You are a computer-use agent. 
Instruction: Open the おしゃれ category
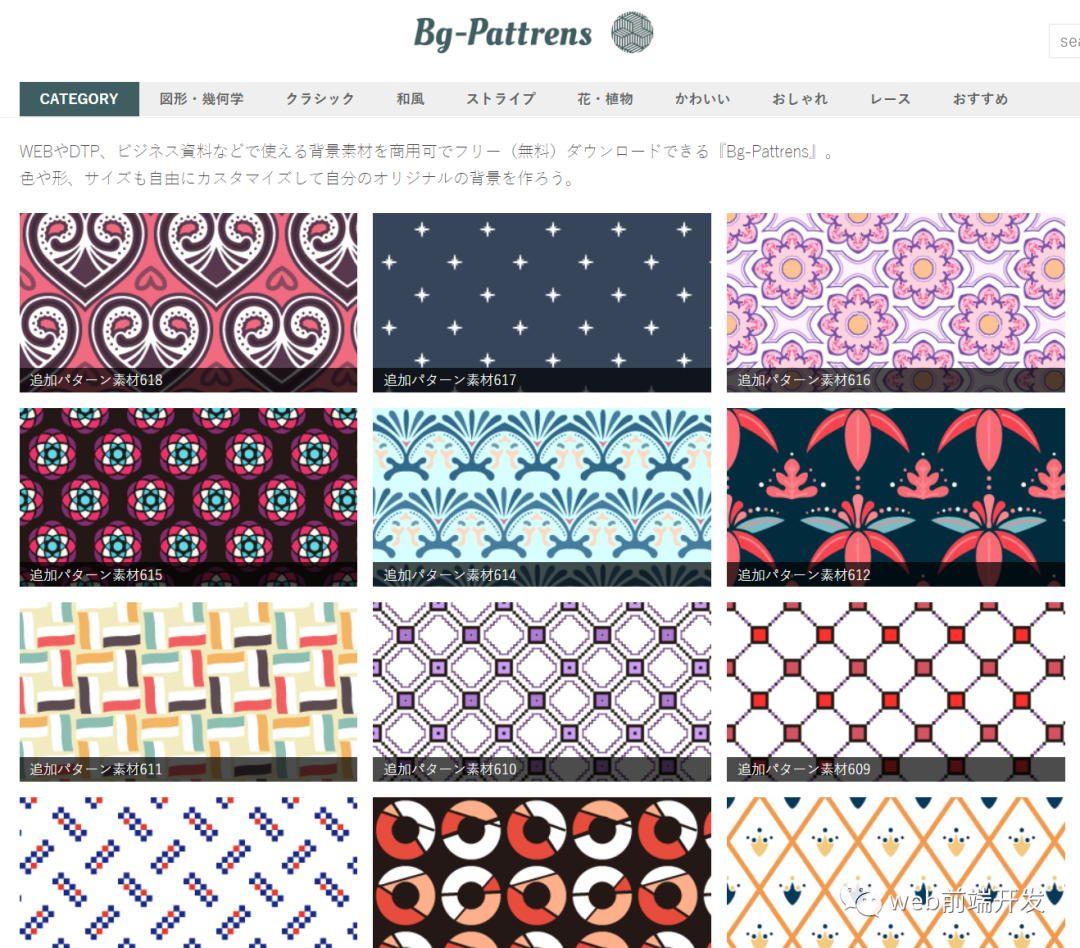click(x=800, y=99)
